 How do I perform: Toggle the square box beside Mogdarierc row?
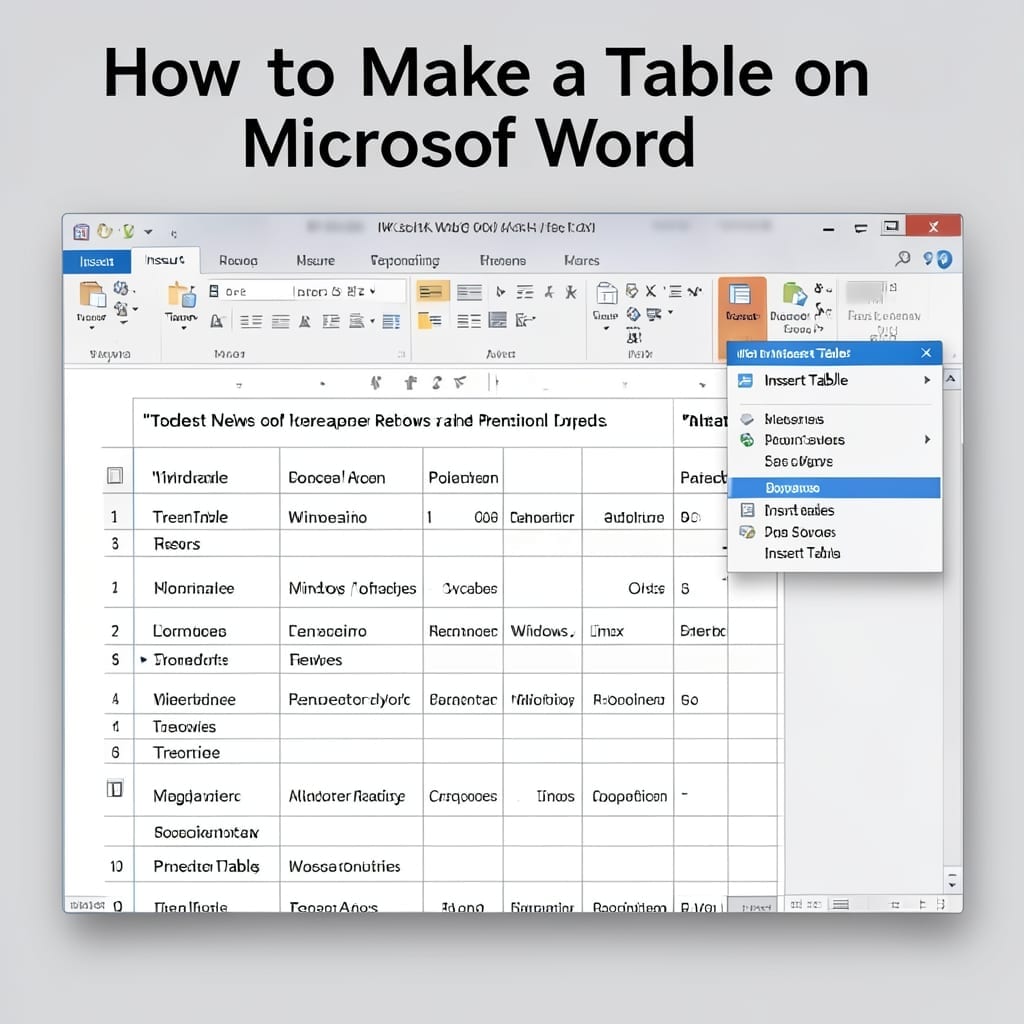(x=115, y=790)
